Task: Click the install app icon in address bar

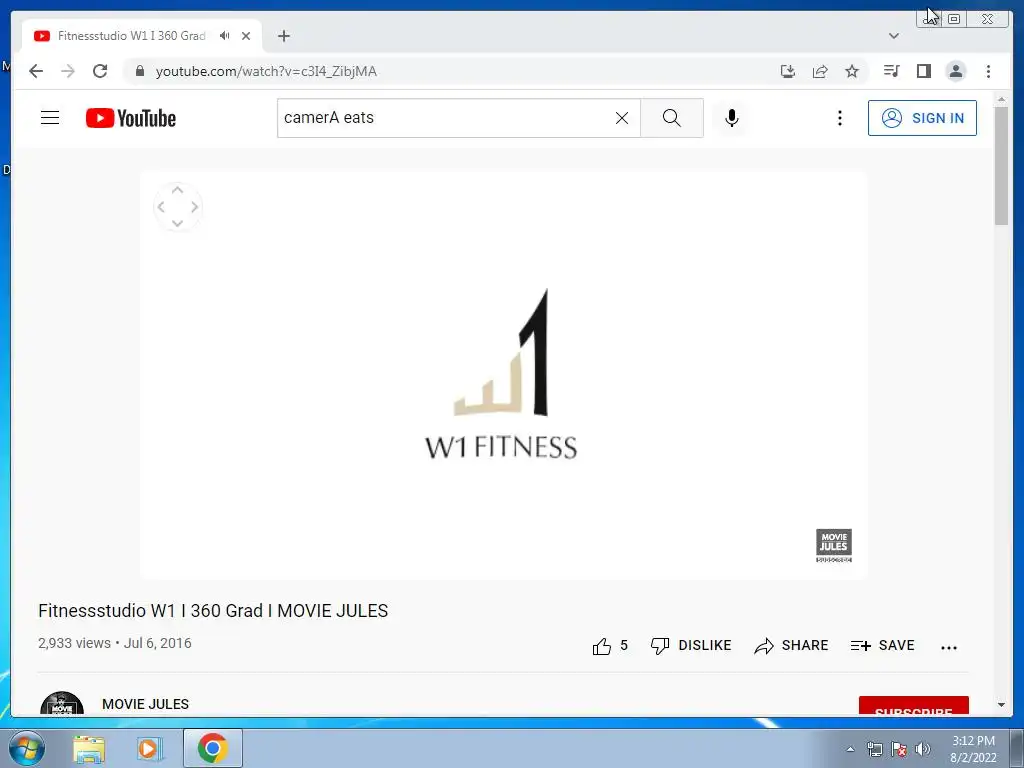Action: (788, 71)
